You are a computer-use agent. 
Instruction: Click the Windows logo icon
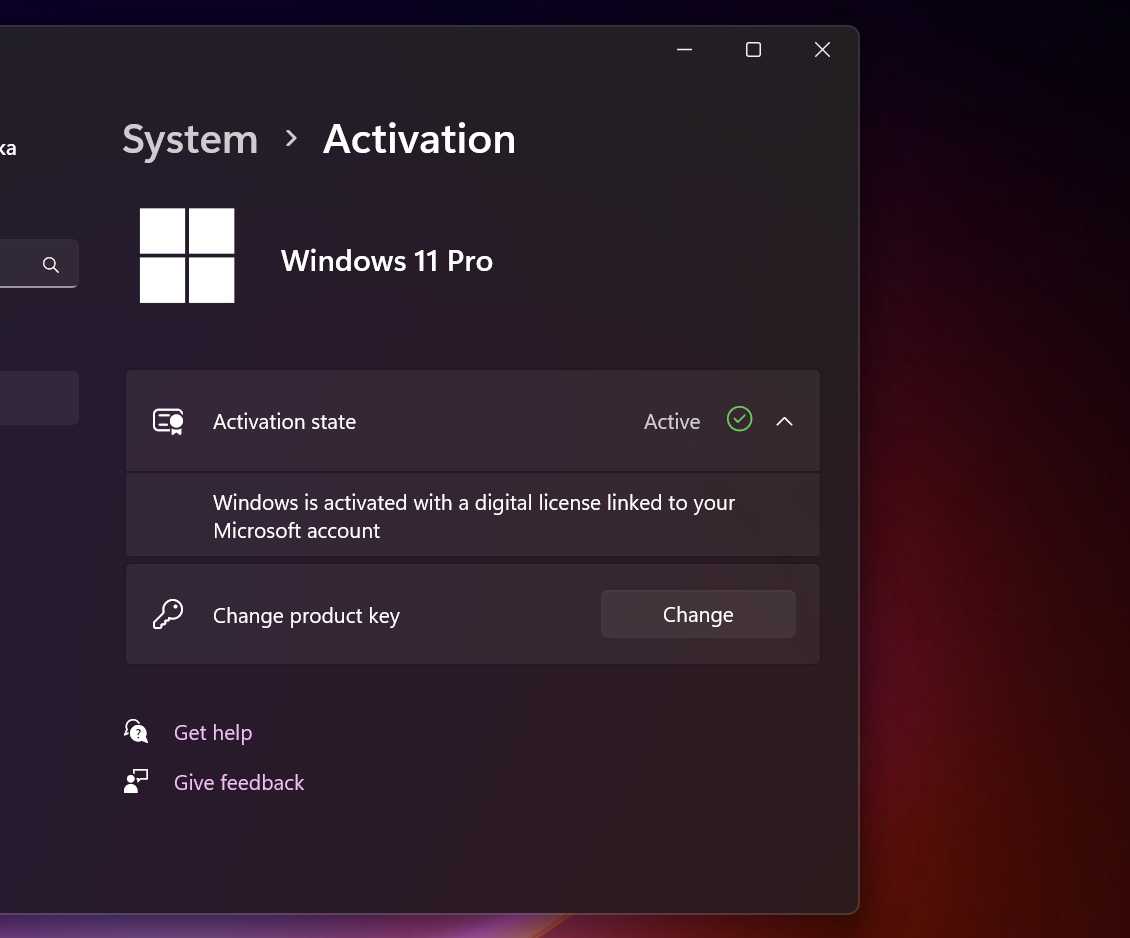pyautogui.click(x=187, y=256)
